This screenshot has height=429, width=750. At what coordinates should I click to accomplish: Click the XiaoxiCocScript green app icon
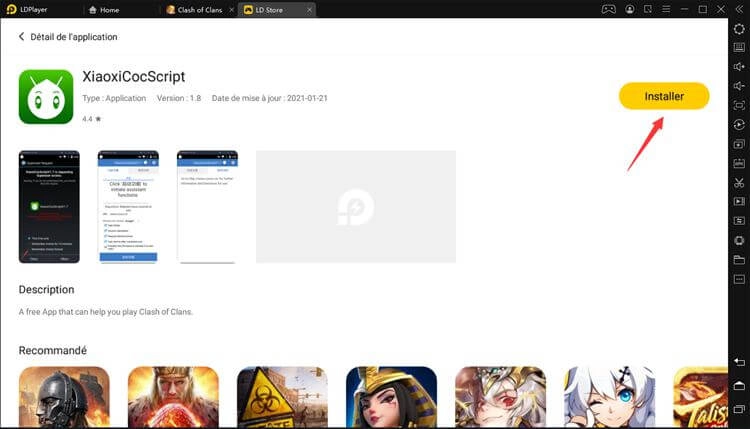46,96
